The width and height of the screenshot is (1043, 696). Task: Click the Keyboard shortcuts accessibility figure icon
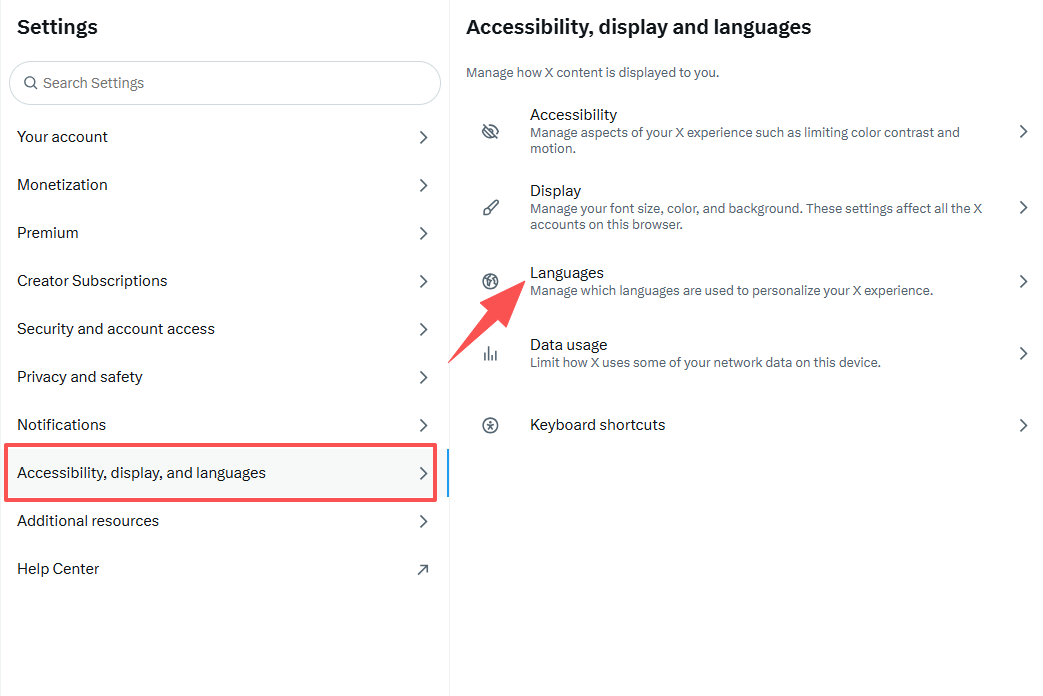490,425
